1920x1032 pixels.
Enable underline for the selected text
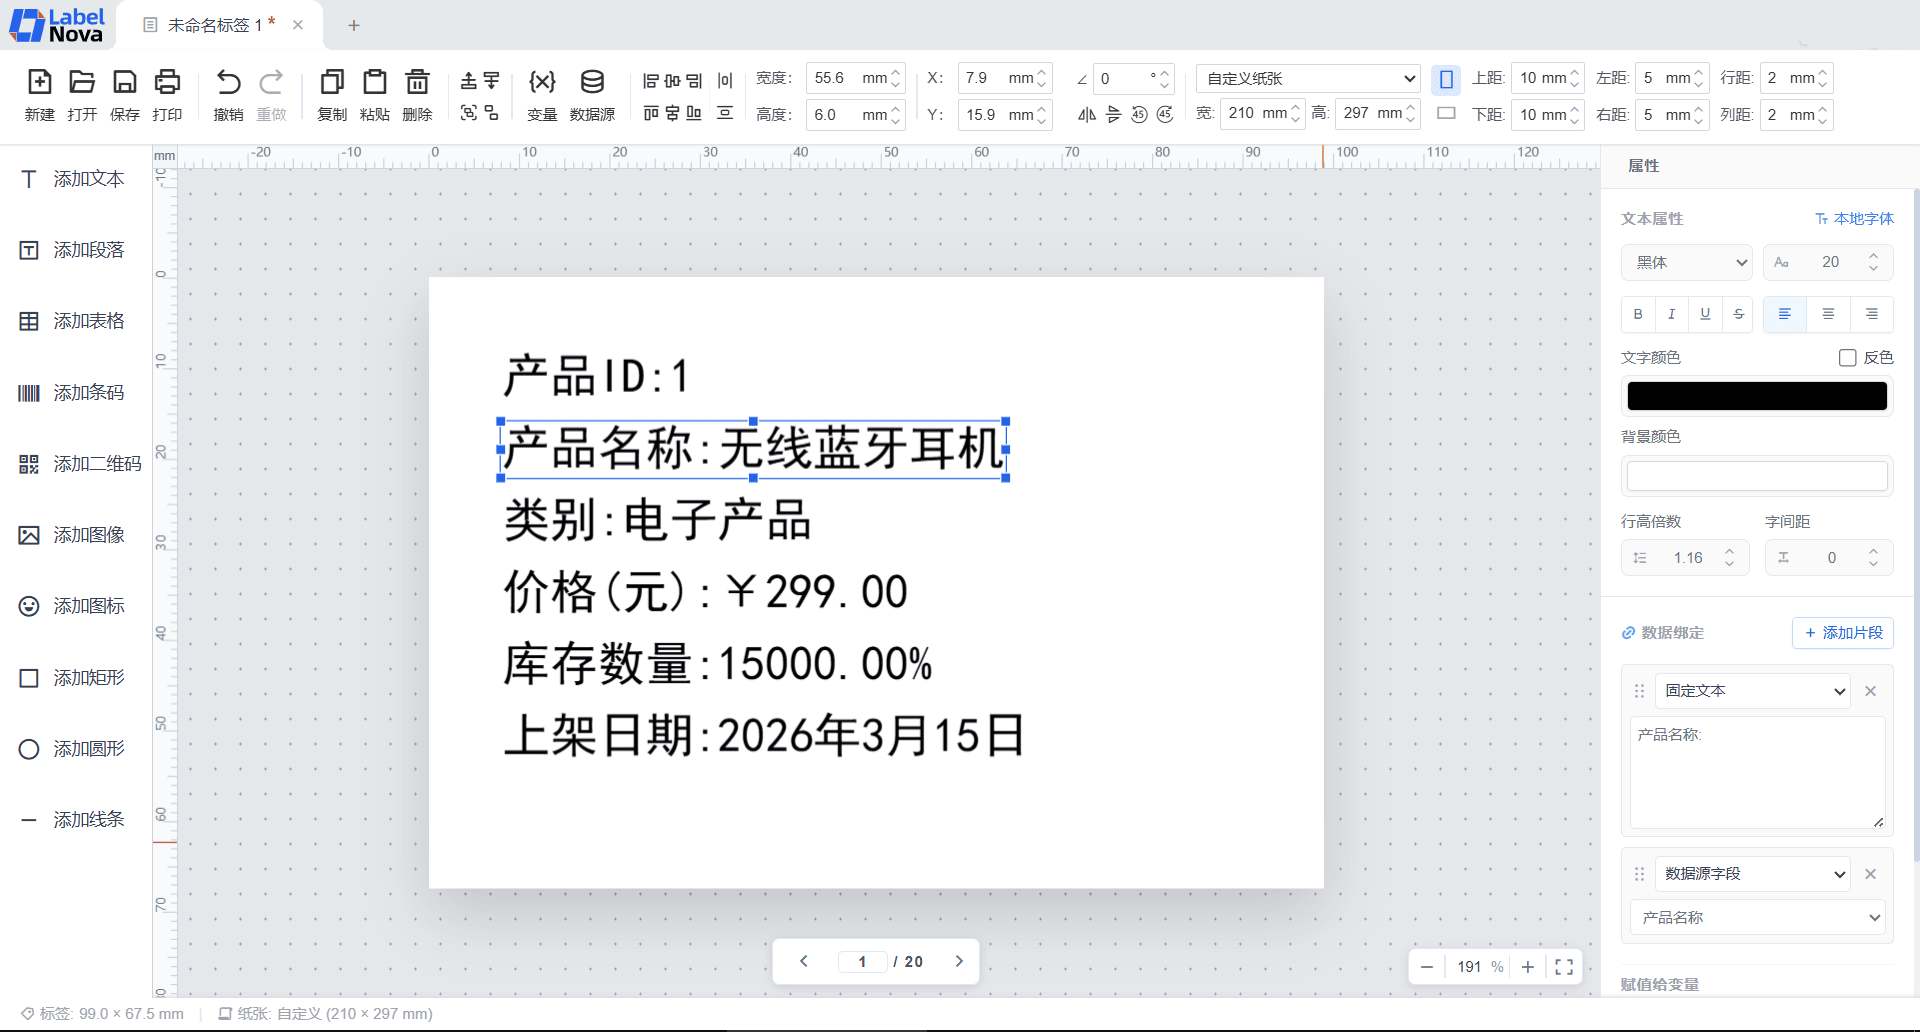[1705, 314]
